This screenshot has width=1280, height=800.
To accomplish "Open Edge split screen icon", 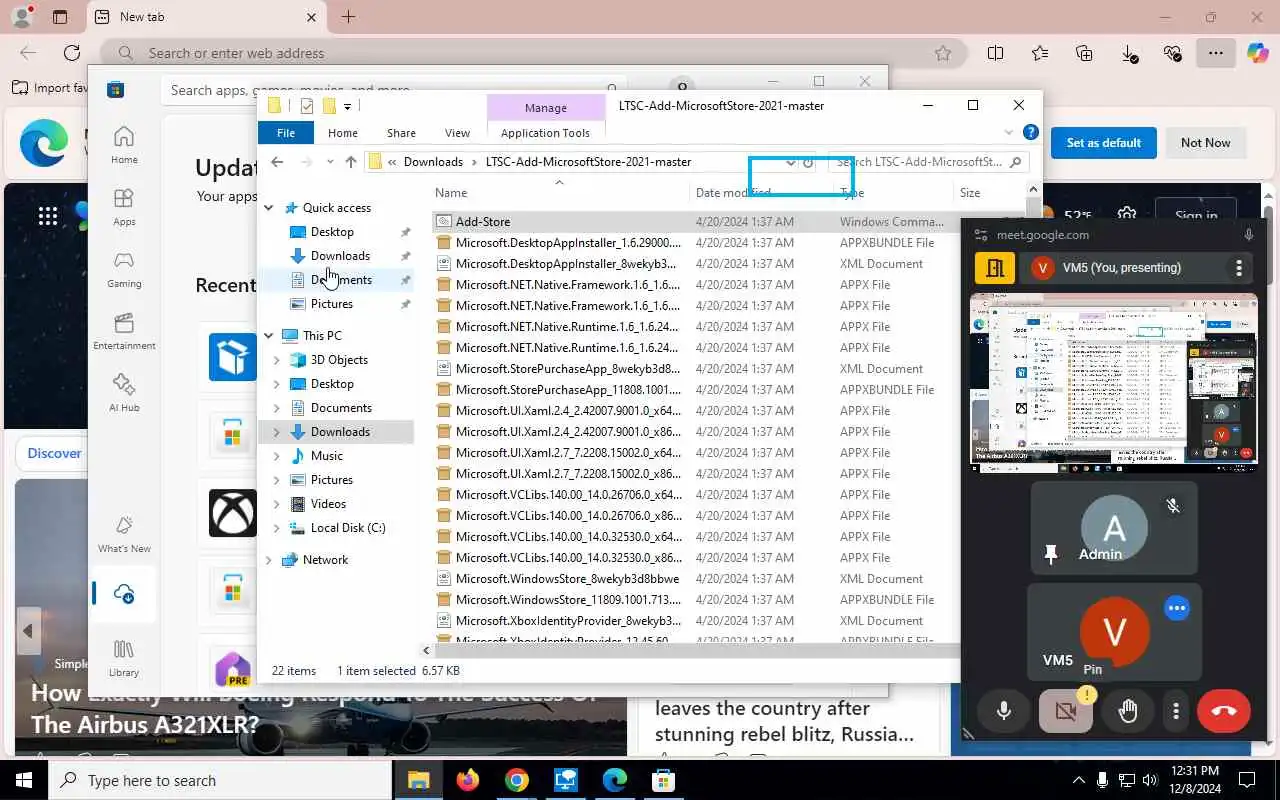I will point(995,53).
